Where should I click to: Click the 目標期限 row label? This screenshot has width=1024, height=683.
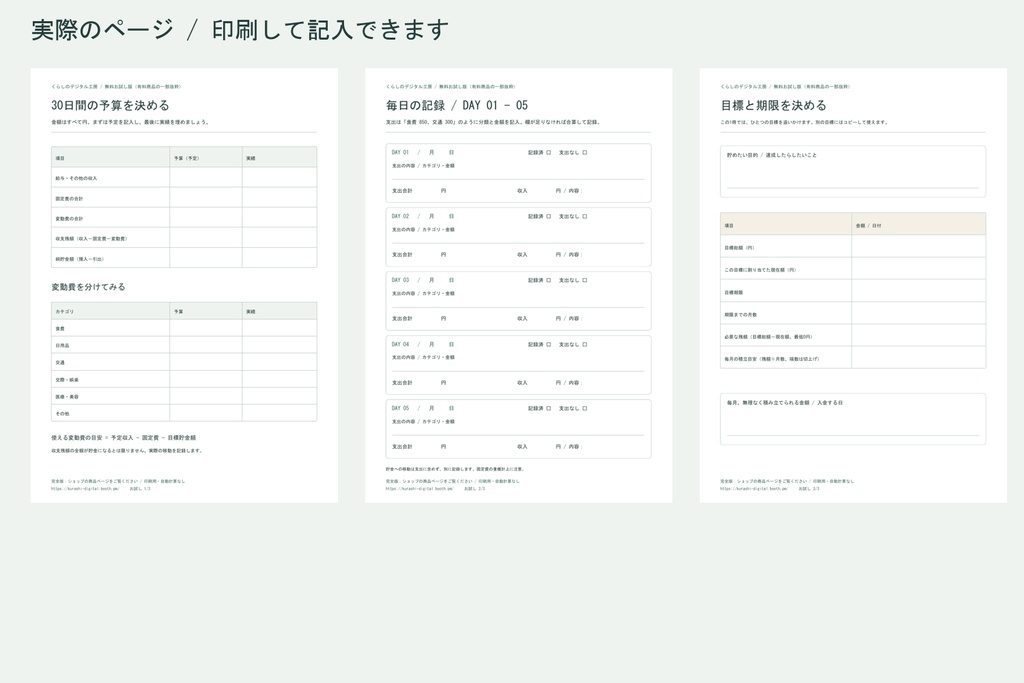[733, 293]
